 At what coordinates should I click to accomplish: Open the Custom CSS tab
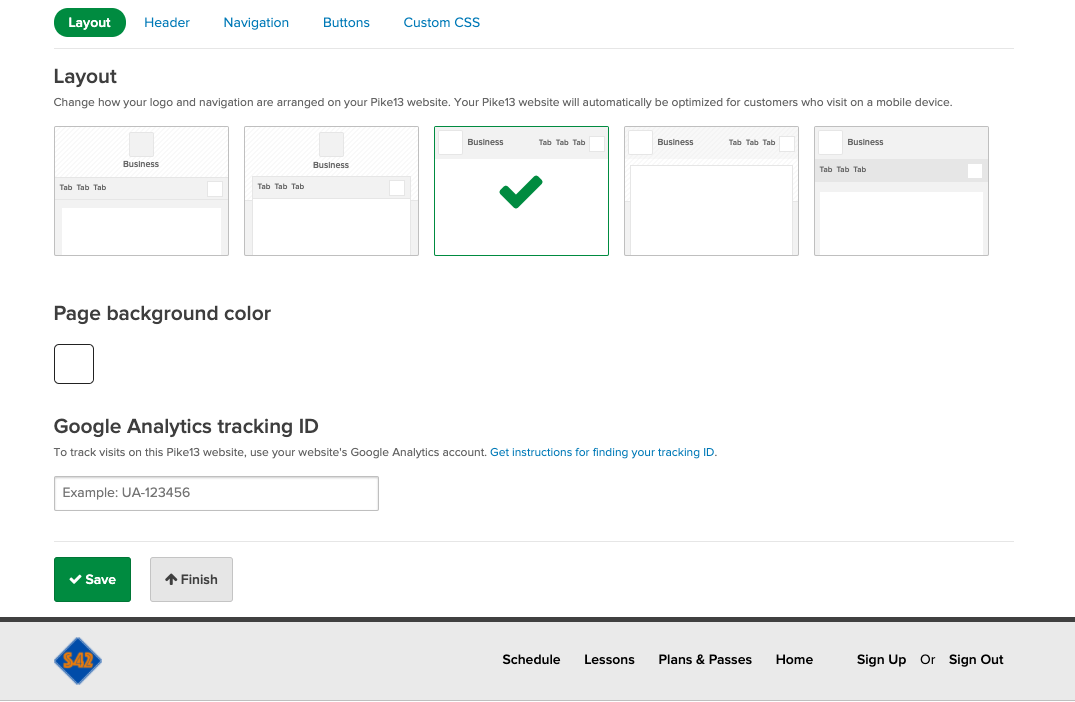pyautogui.click(x=441, y=22)
